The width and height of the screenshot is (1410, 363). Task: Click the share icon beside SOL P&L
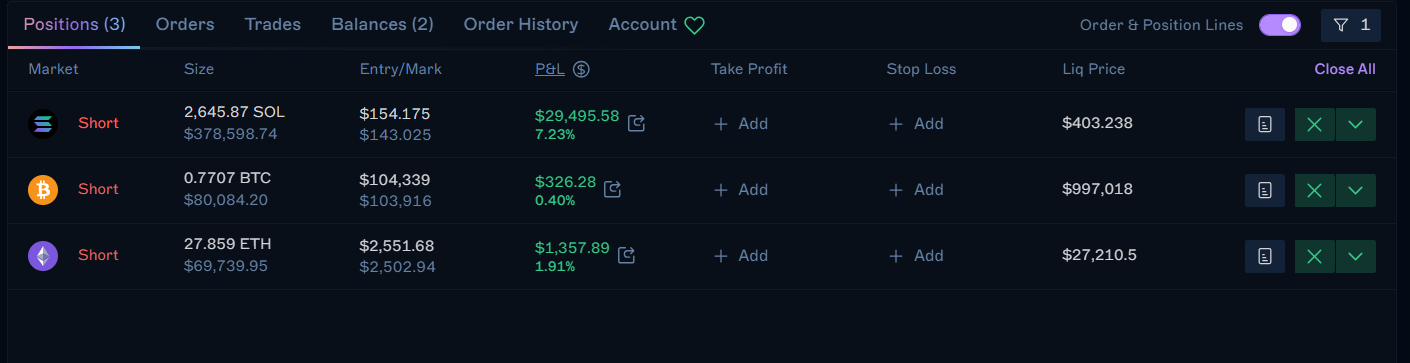pyautogui.click(x=637, y=124)
